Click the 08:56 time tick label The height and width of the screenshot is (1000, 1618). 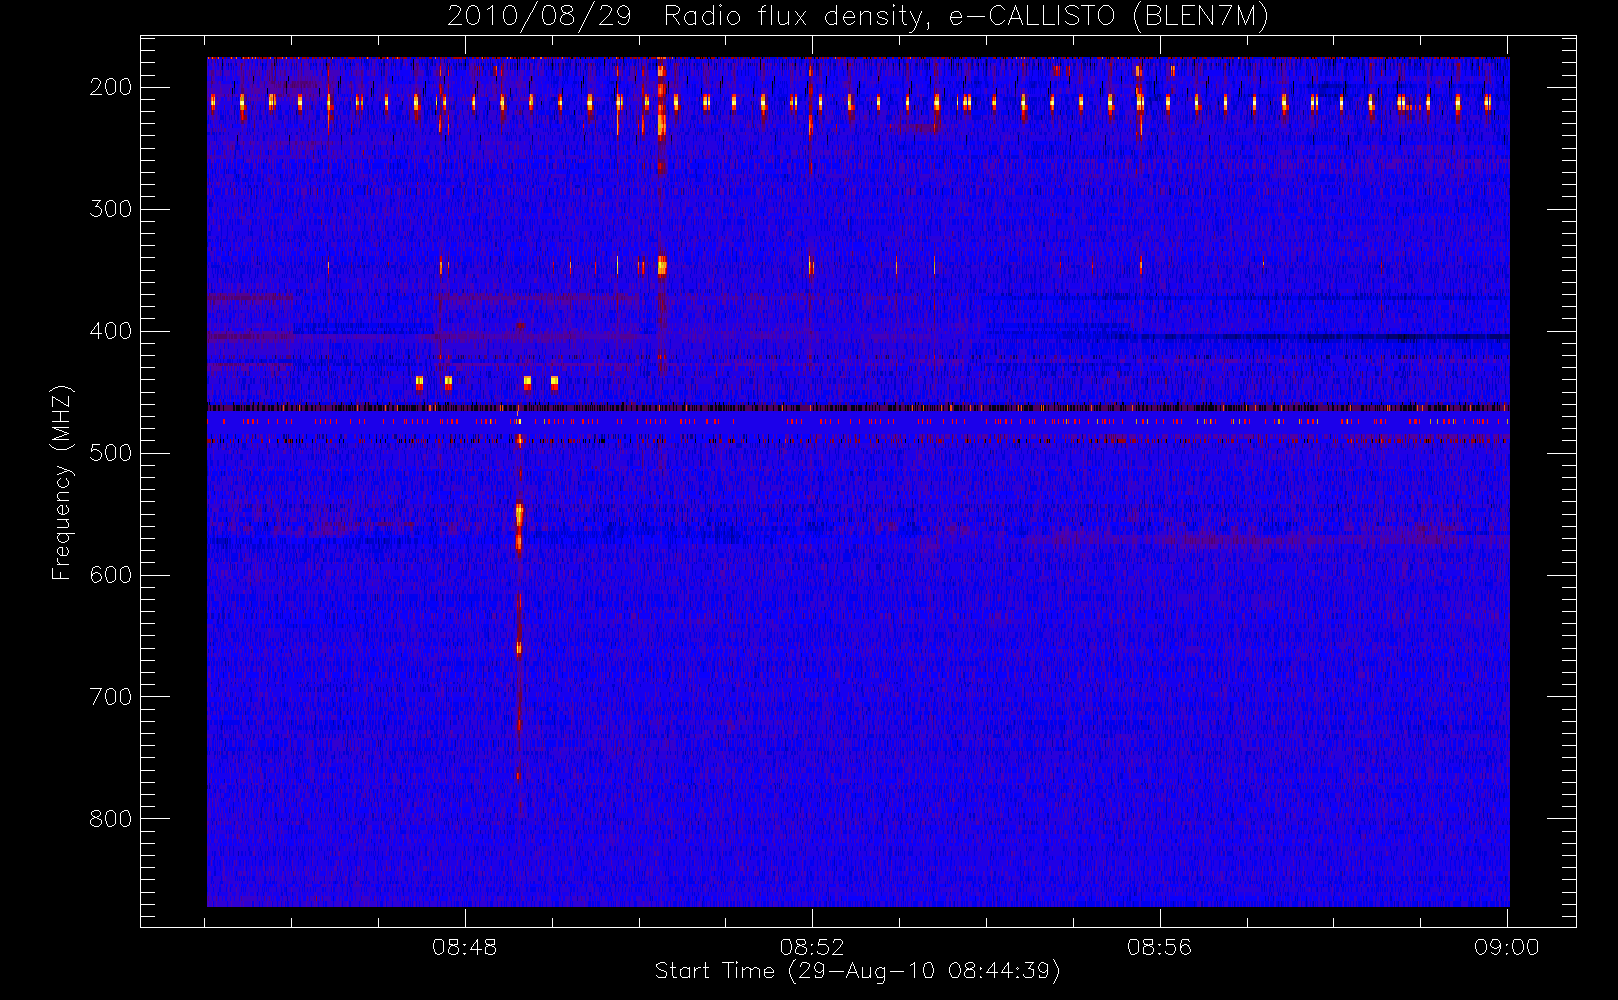pyautogui.click(x=1160, y=947)
